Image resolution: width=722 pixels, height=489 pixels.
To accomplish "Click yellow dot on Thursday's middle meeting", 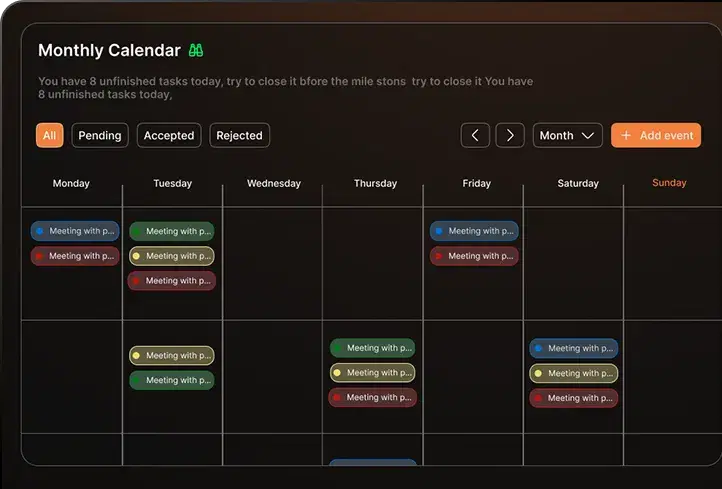I will 338,373.
